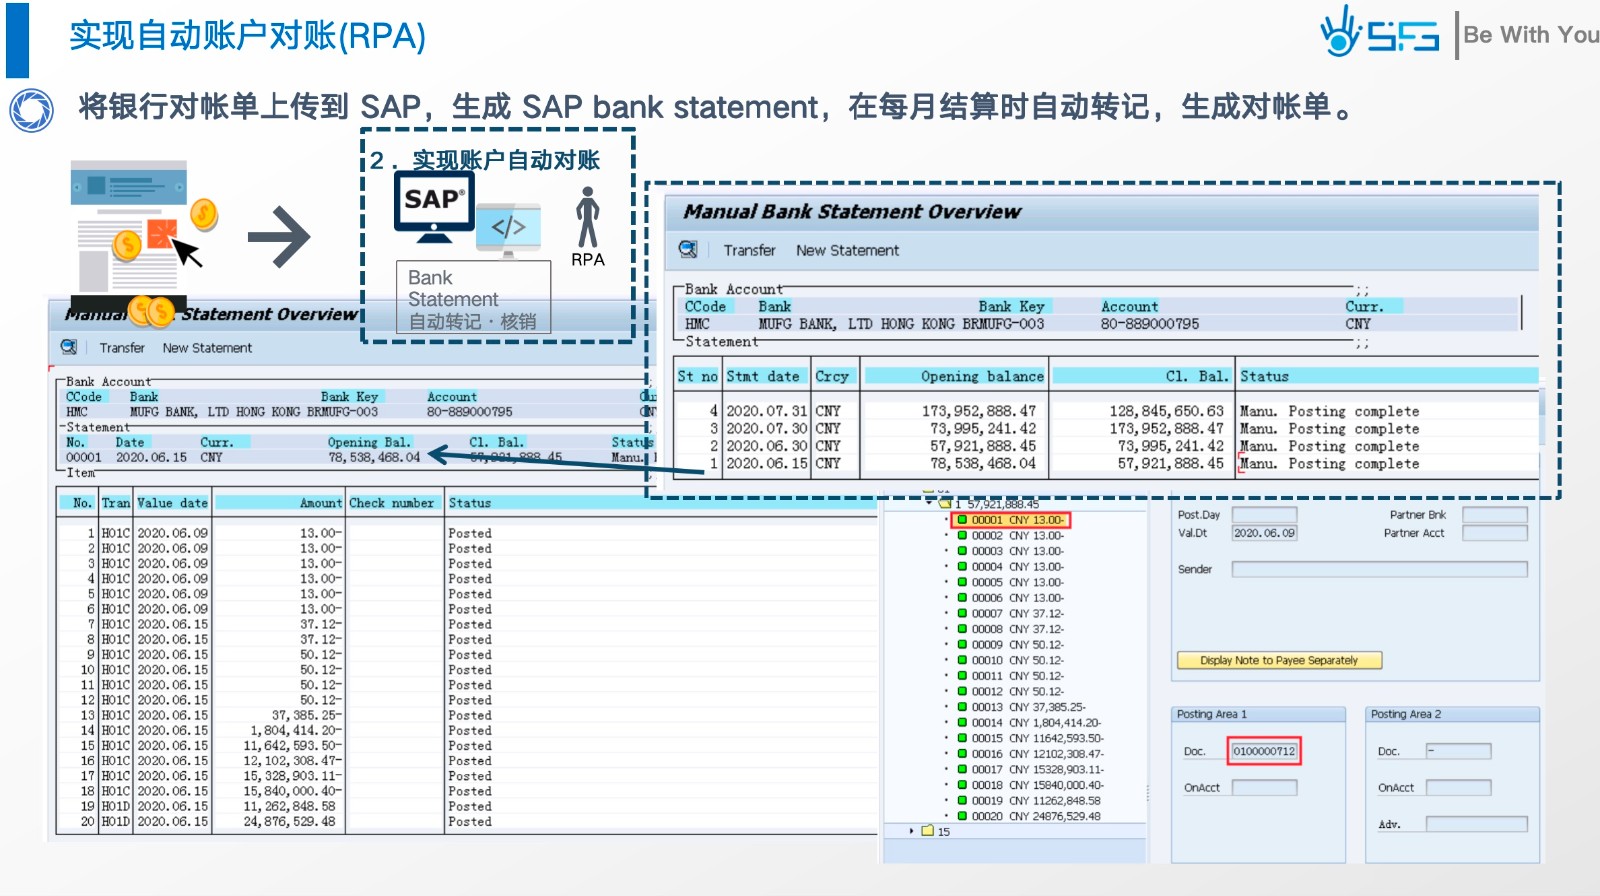1600x896 pixels.
Task: Collapse the folder node showing 57,921,888.45
Action: point(929,504)
